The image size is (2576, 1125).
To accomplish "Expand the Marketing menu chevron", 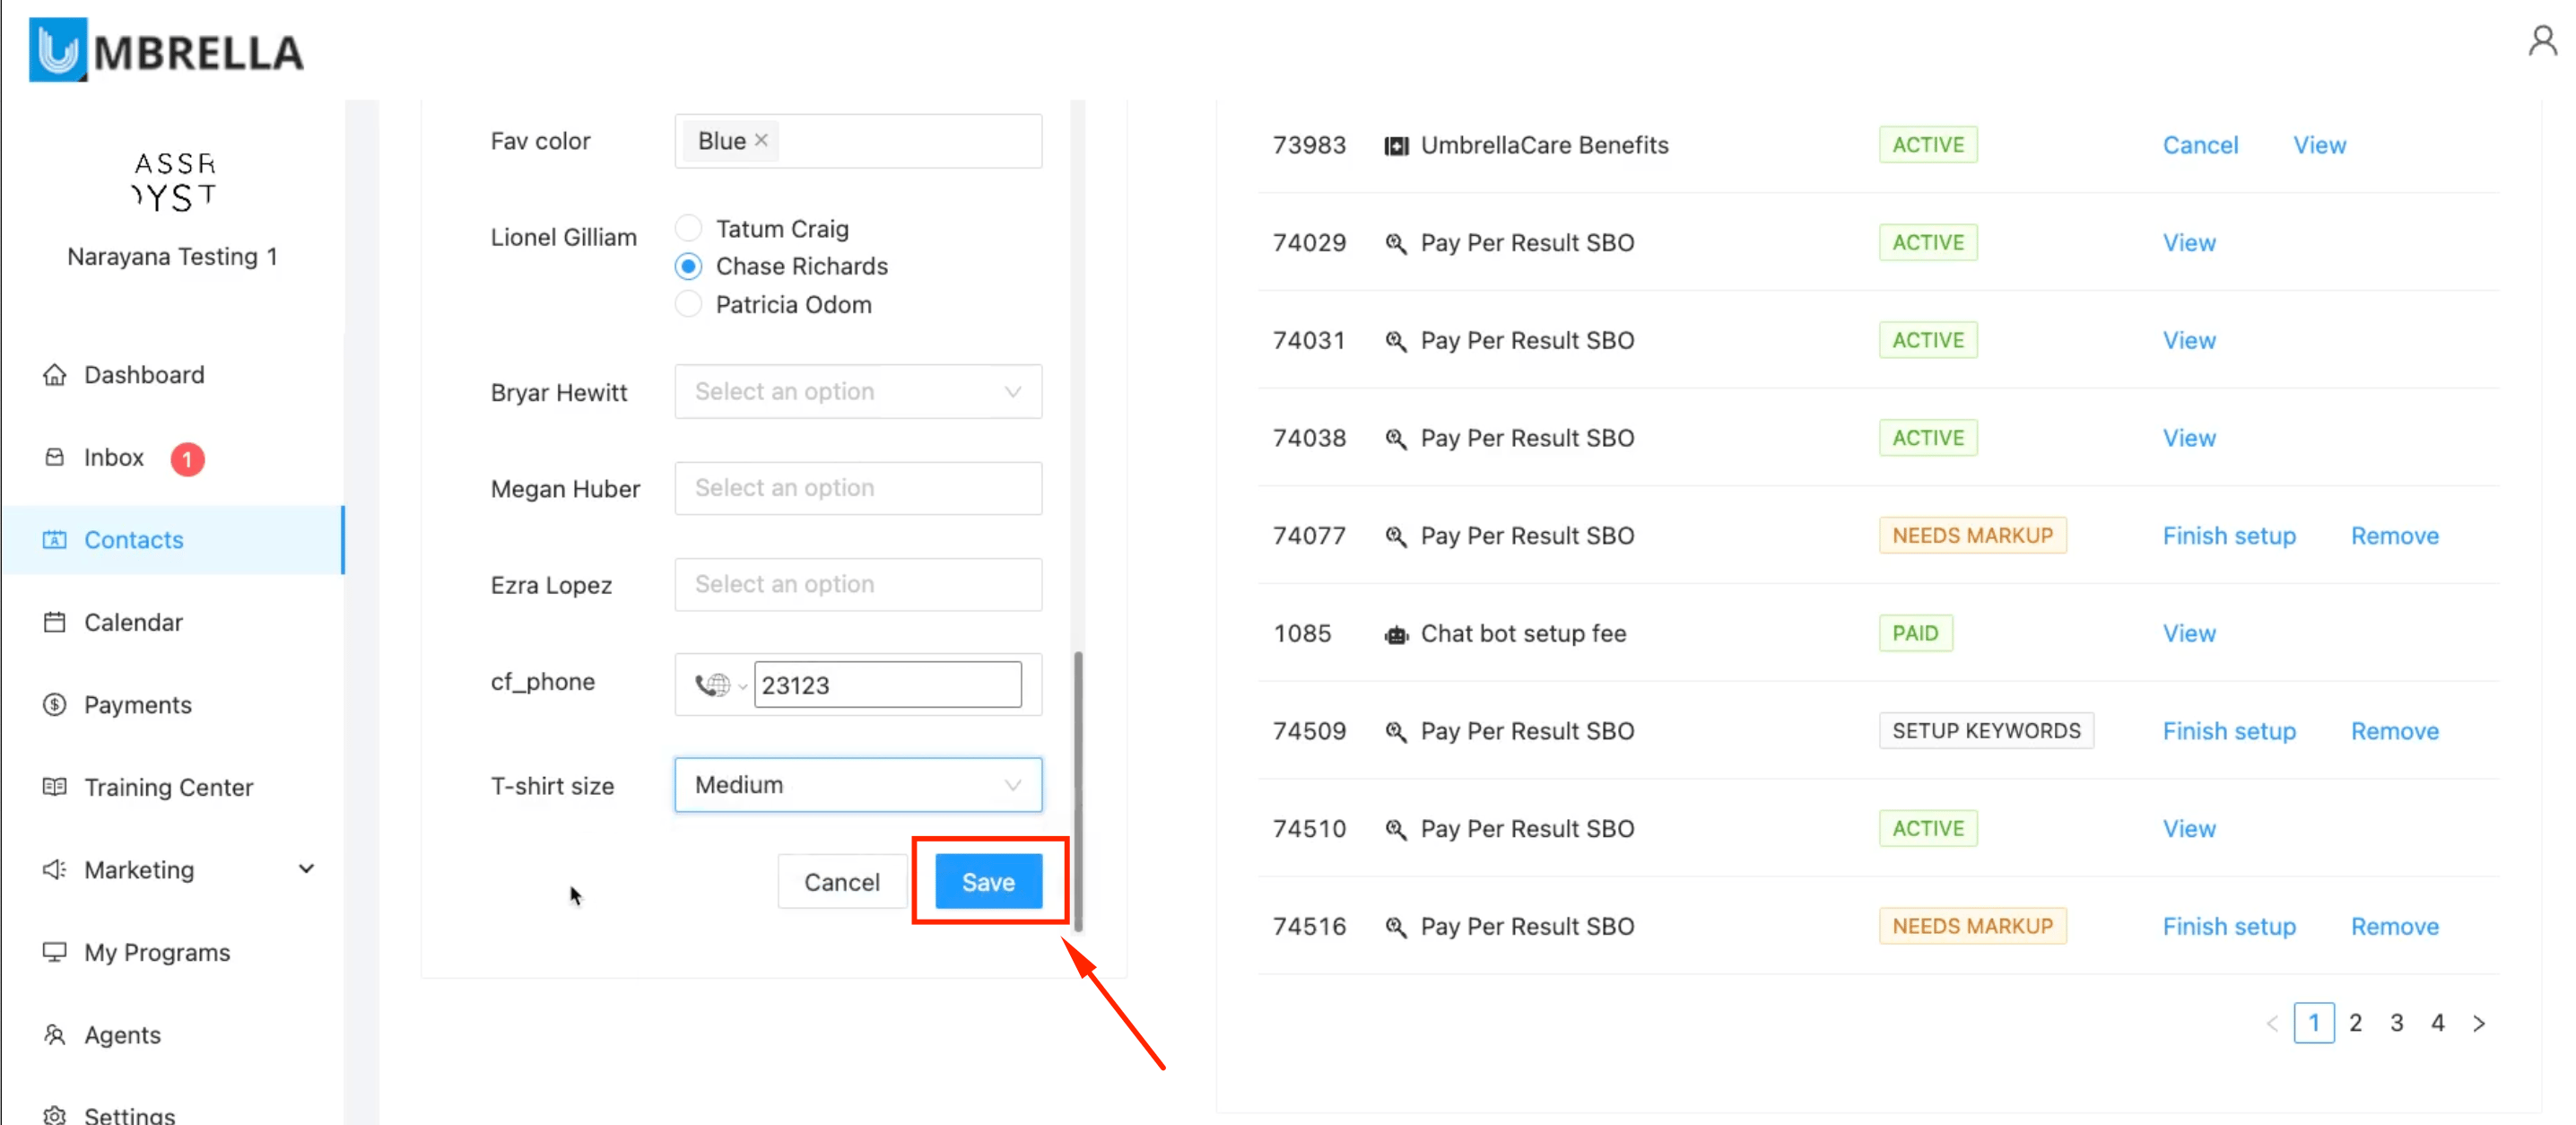I will (306, 869).
